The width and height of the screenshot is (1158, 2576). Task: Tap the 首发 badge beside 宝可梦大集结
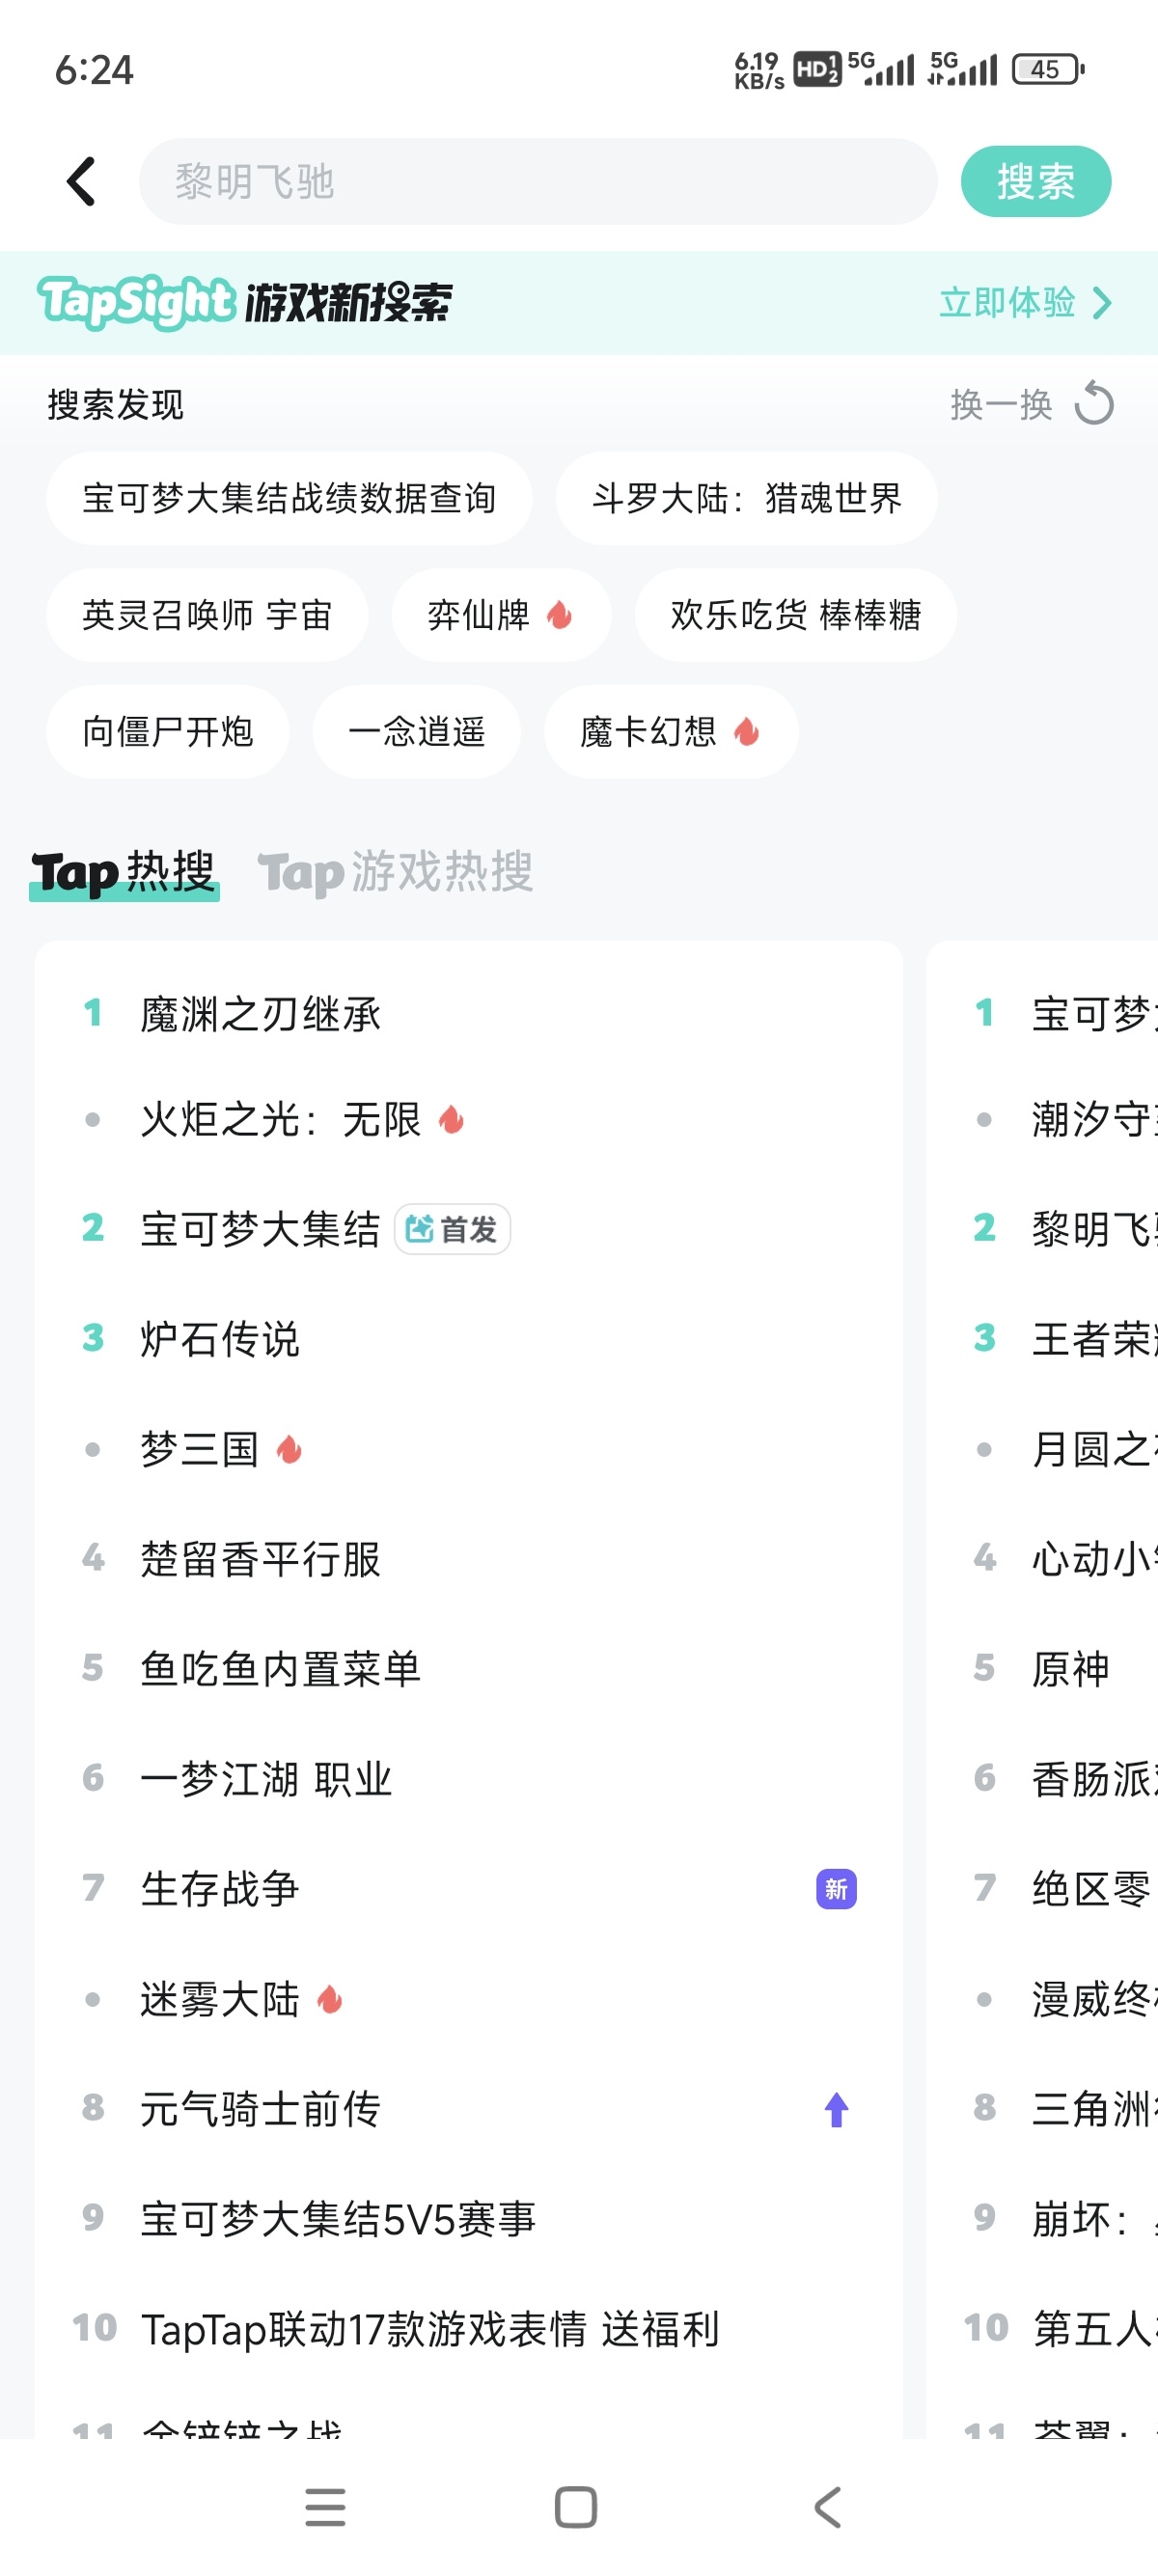coord(452,1229)
